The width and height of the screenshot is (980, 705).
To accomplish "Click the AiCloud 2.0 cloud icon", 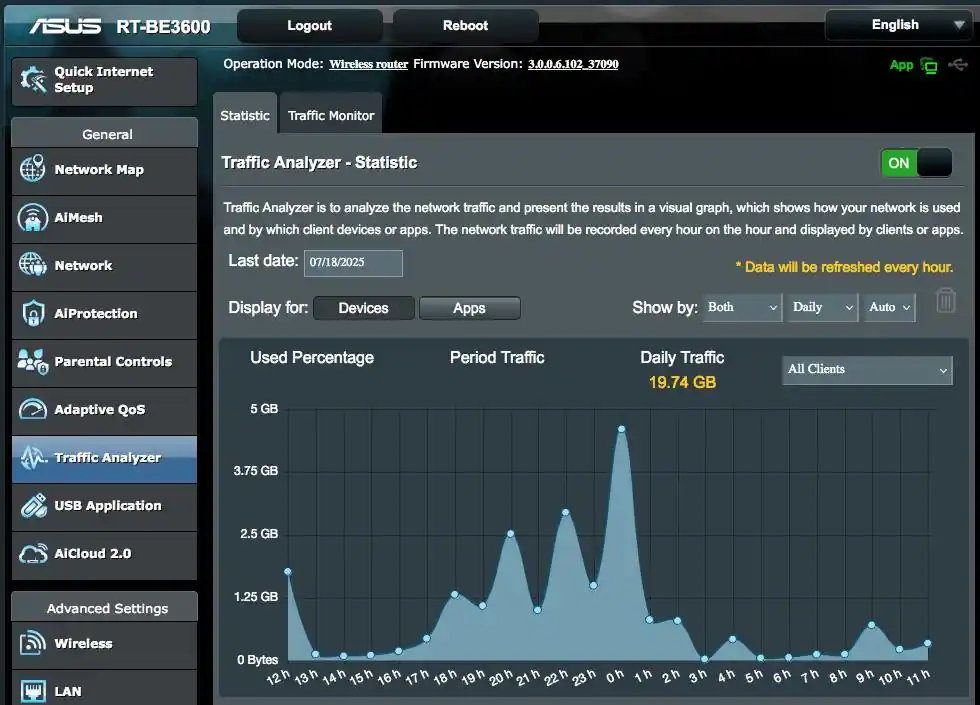I will pyautogui.click(x=33, y=554).
